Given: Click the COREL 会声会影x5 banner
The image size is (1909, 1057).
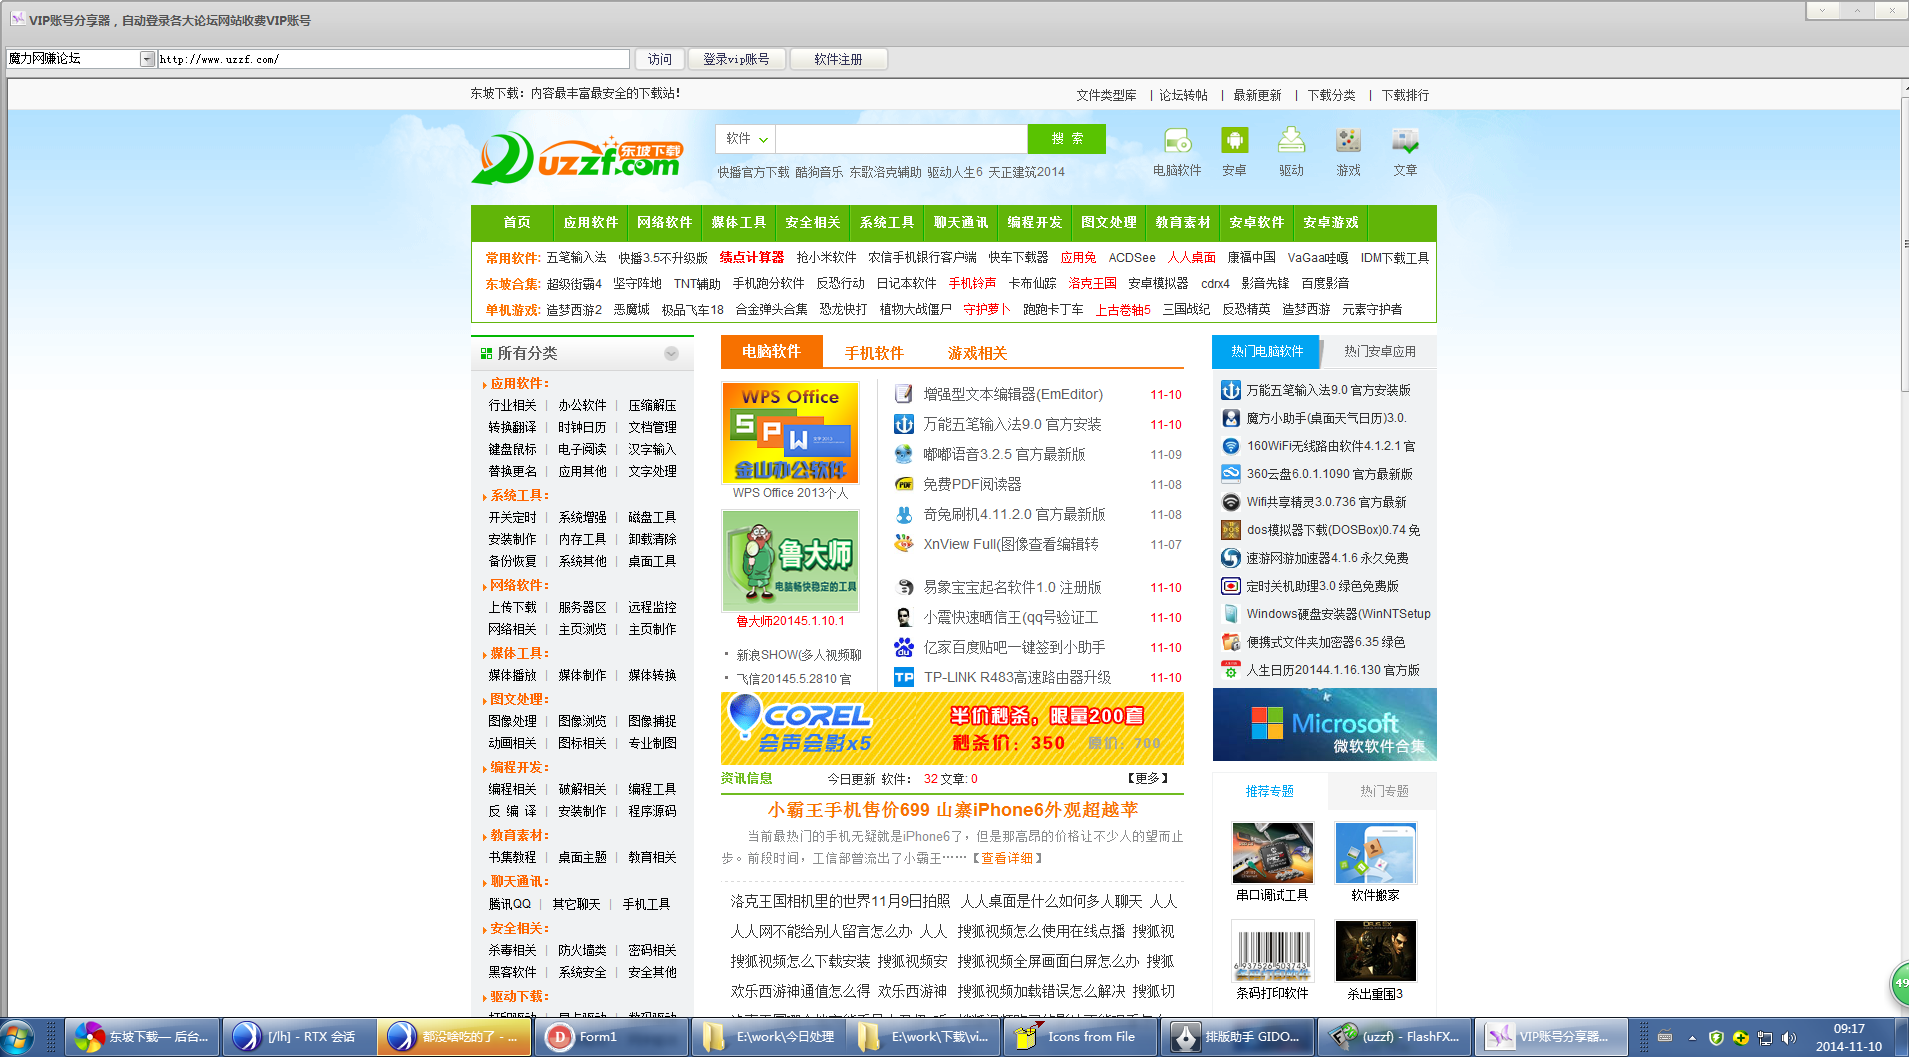Looking at the screenshot, I should pos(952,728).
